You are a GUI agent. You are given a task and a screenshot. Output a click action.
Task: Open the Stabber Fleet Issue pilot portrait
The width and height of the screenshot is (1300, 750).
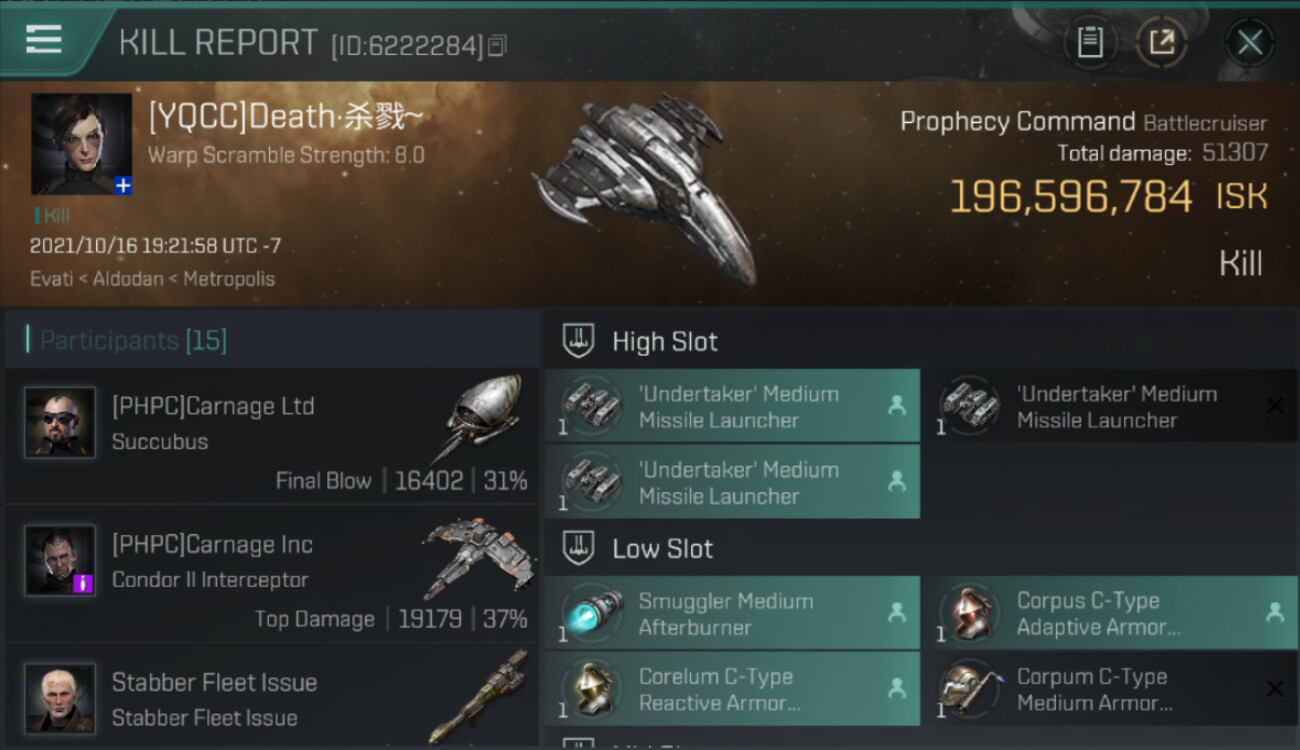60,698
